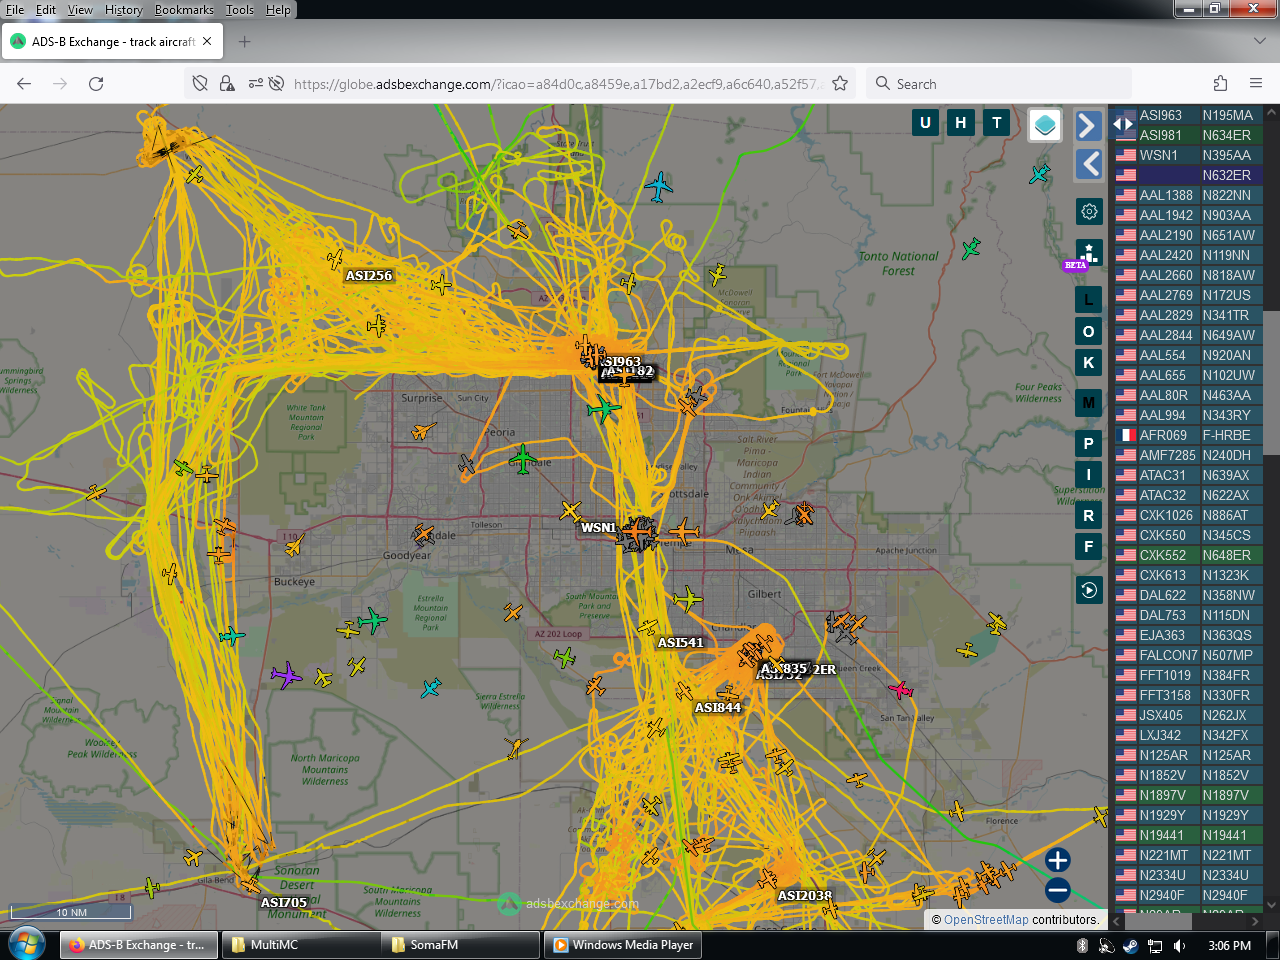1280x960 pixels.
Task: Open the Bookmarks menu
Action: [x=184, y=10]
